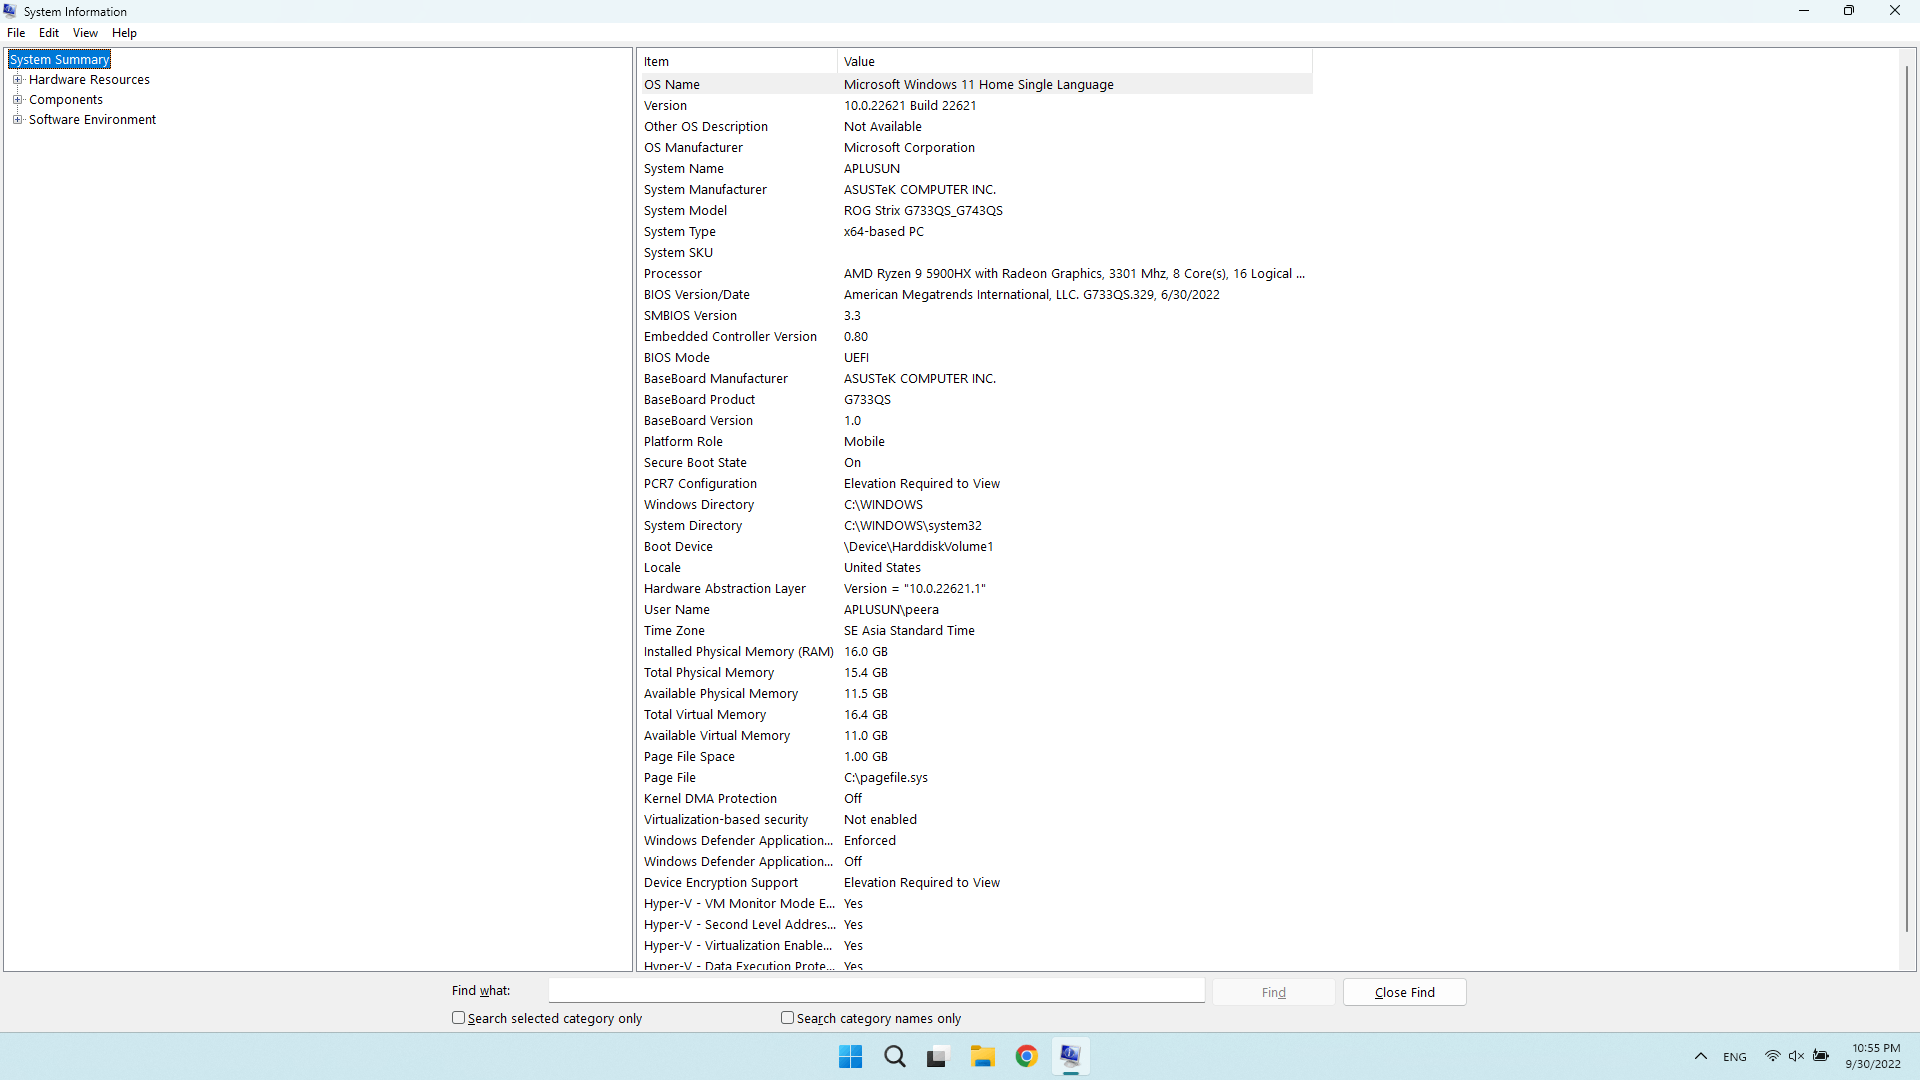Select Components label in tree

(x=66, y=100)
